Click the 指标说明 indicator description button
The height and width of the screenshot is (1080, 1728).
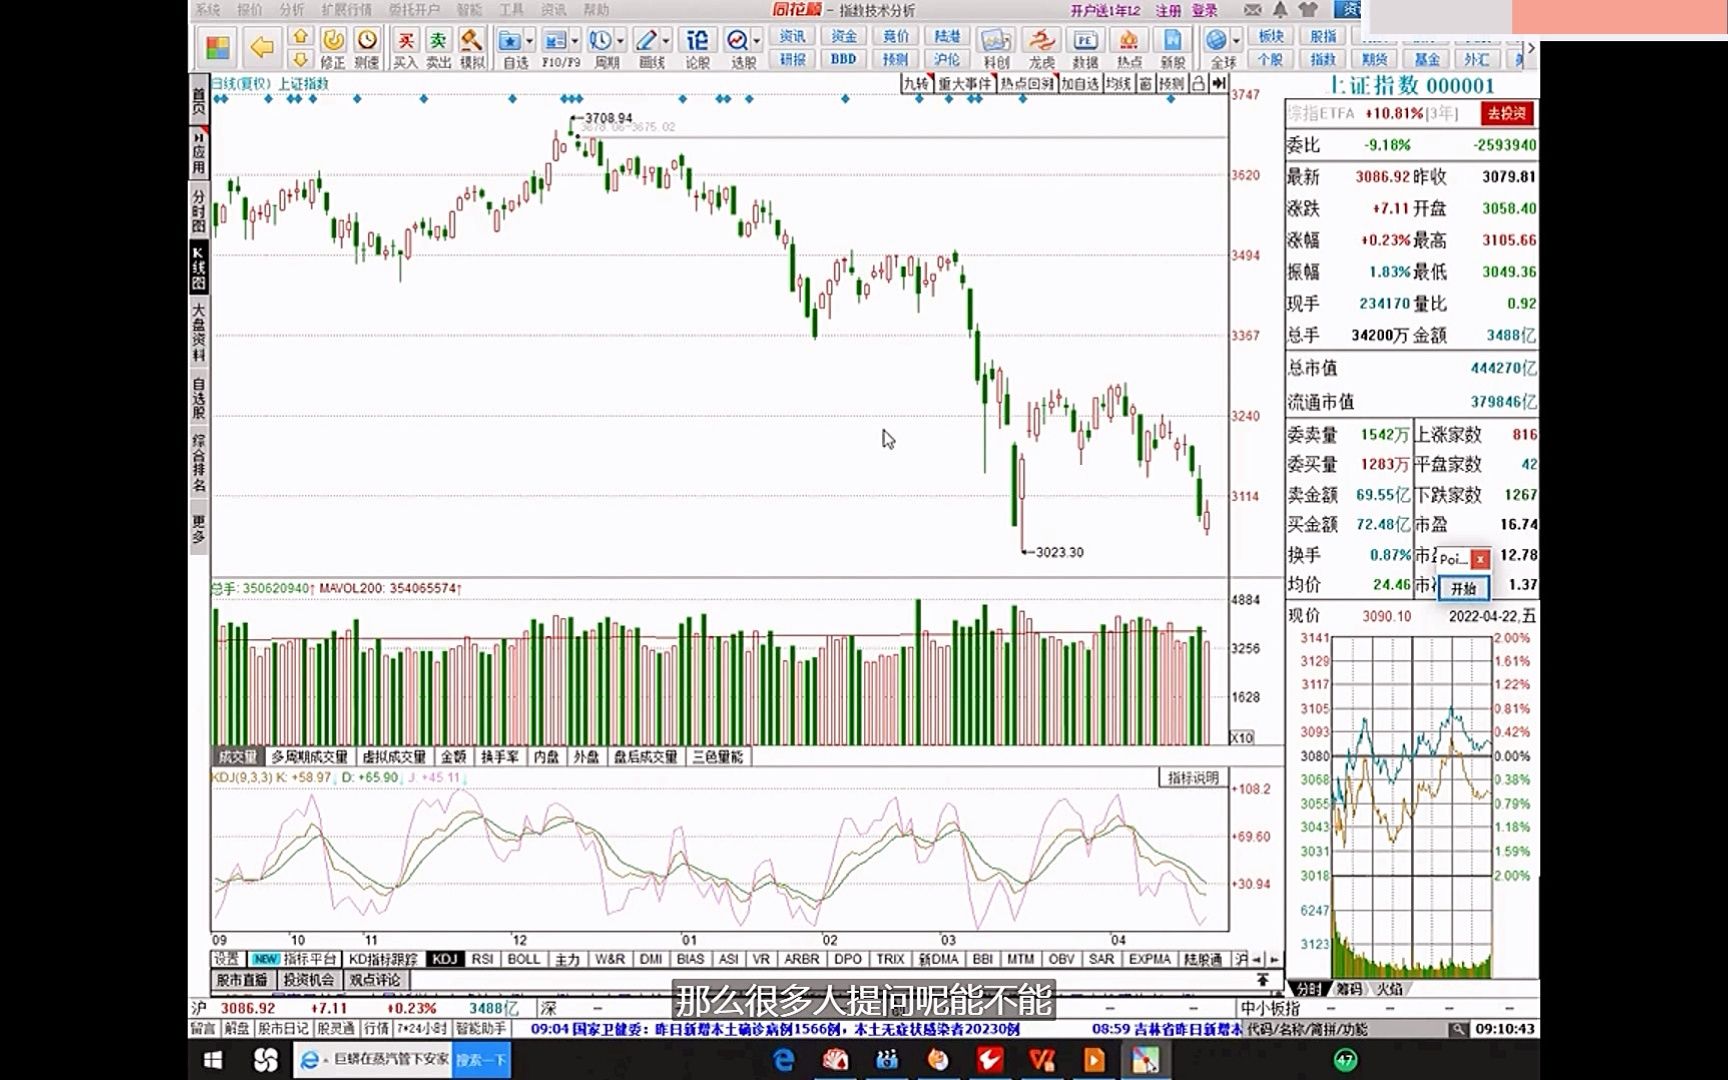pos(1193,777)
